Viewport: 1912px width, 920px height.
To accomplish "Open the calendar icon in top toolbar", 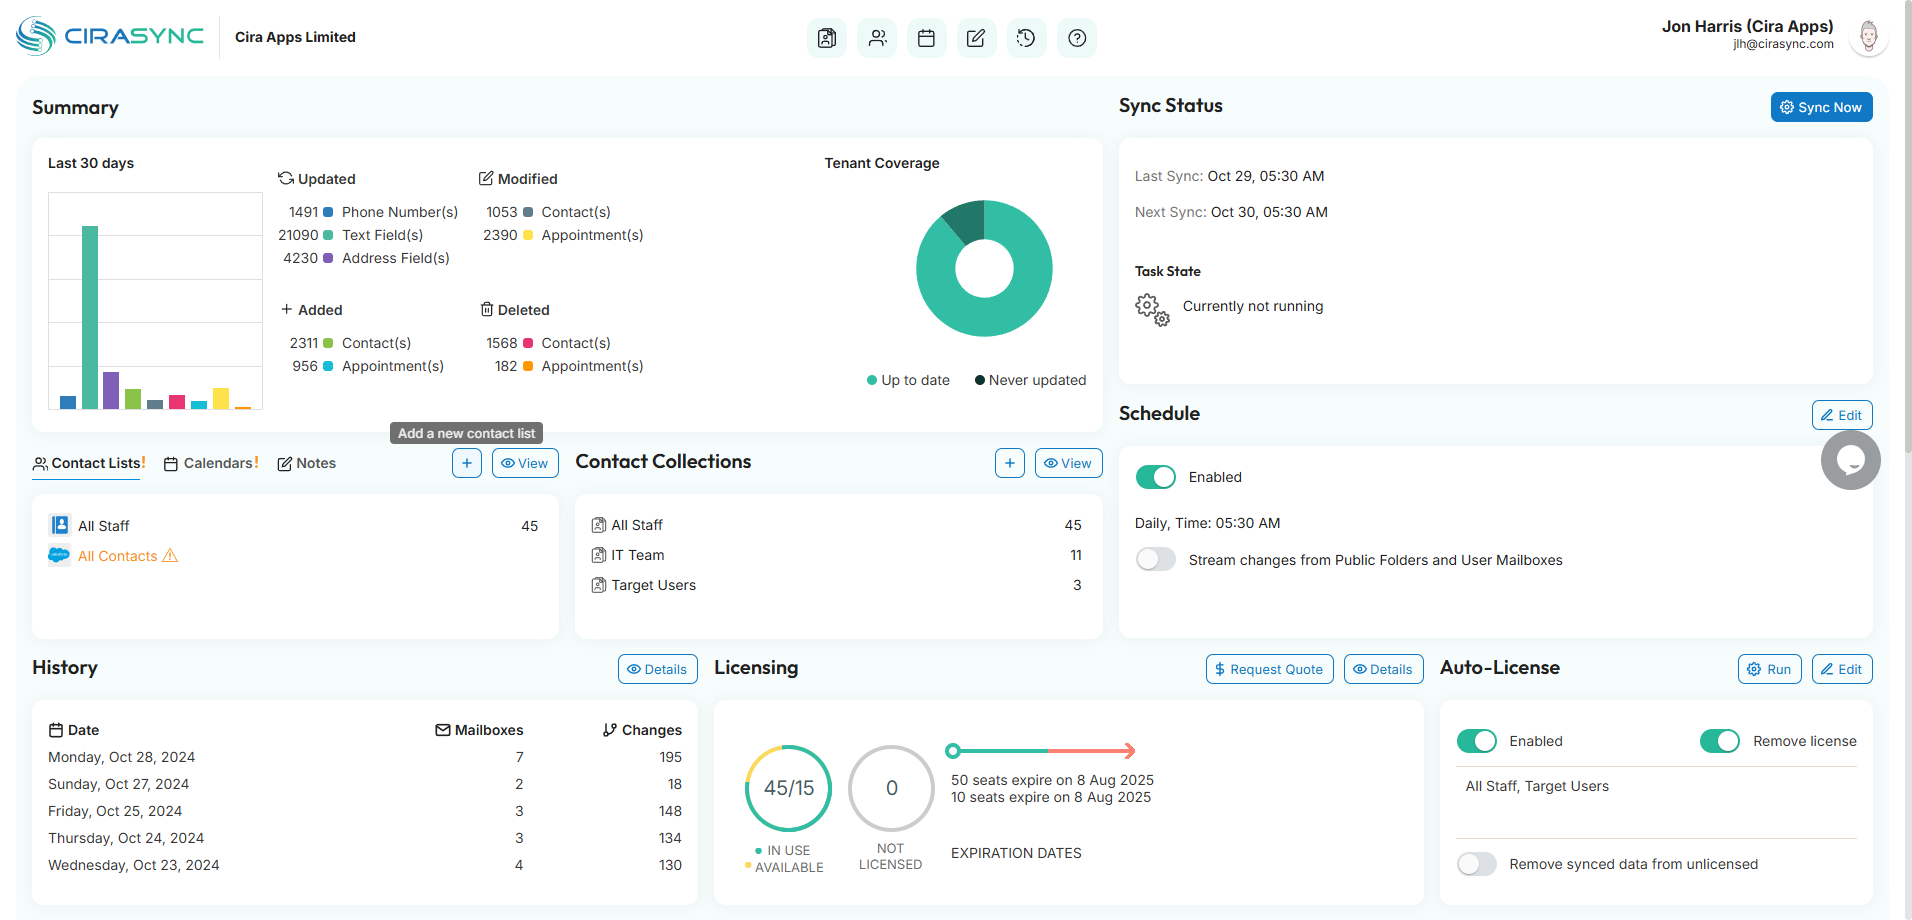I will (x=926, y=38).
